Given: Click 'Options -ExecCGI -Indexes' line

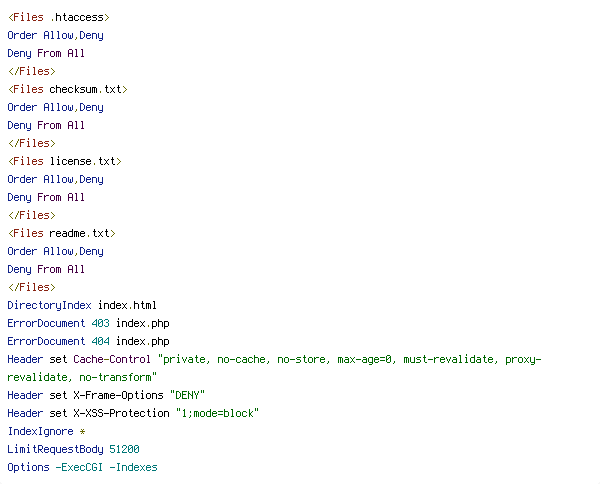Looking at the screenshot, I should (82, 468).
